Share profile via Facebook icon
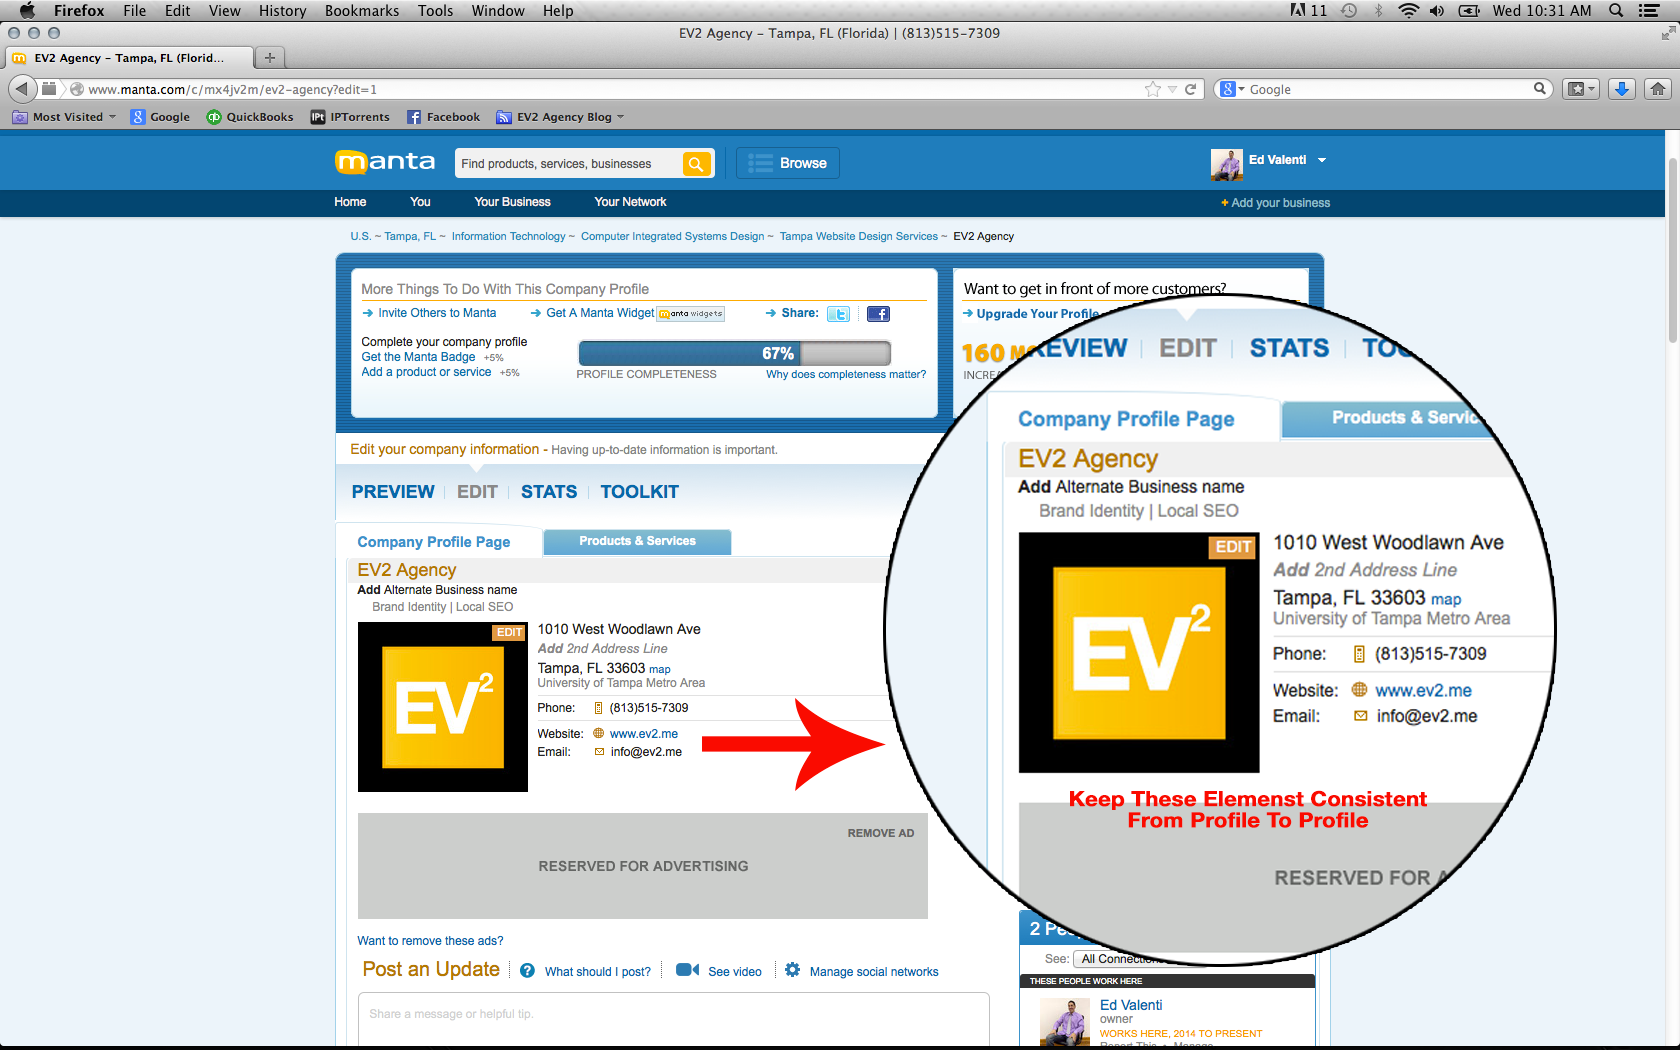This screenshot has width=1680, height=1050. pyautogui.click(x=878, y=314)
